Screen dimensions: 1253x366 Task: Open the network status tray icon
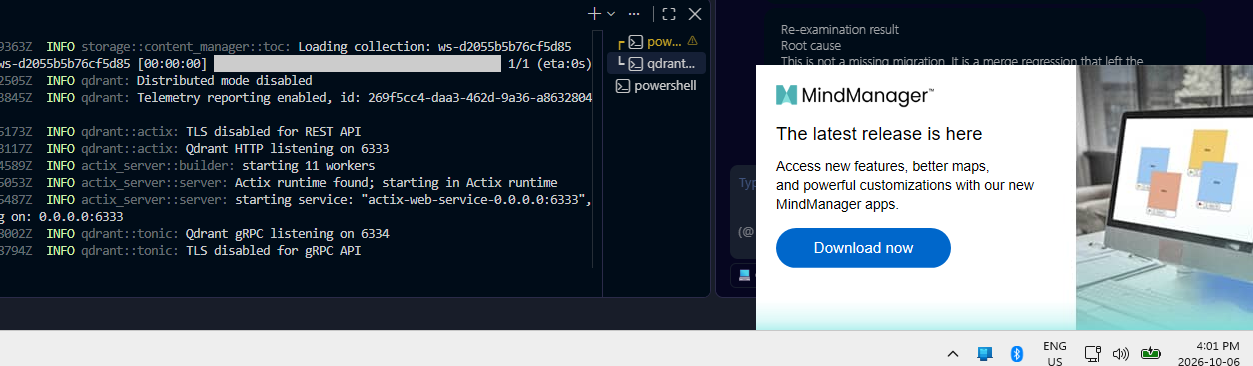pos(1093,353)
